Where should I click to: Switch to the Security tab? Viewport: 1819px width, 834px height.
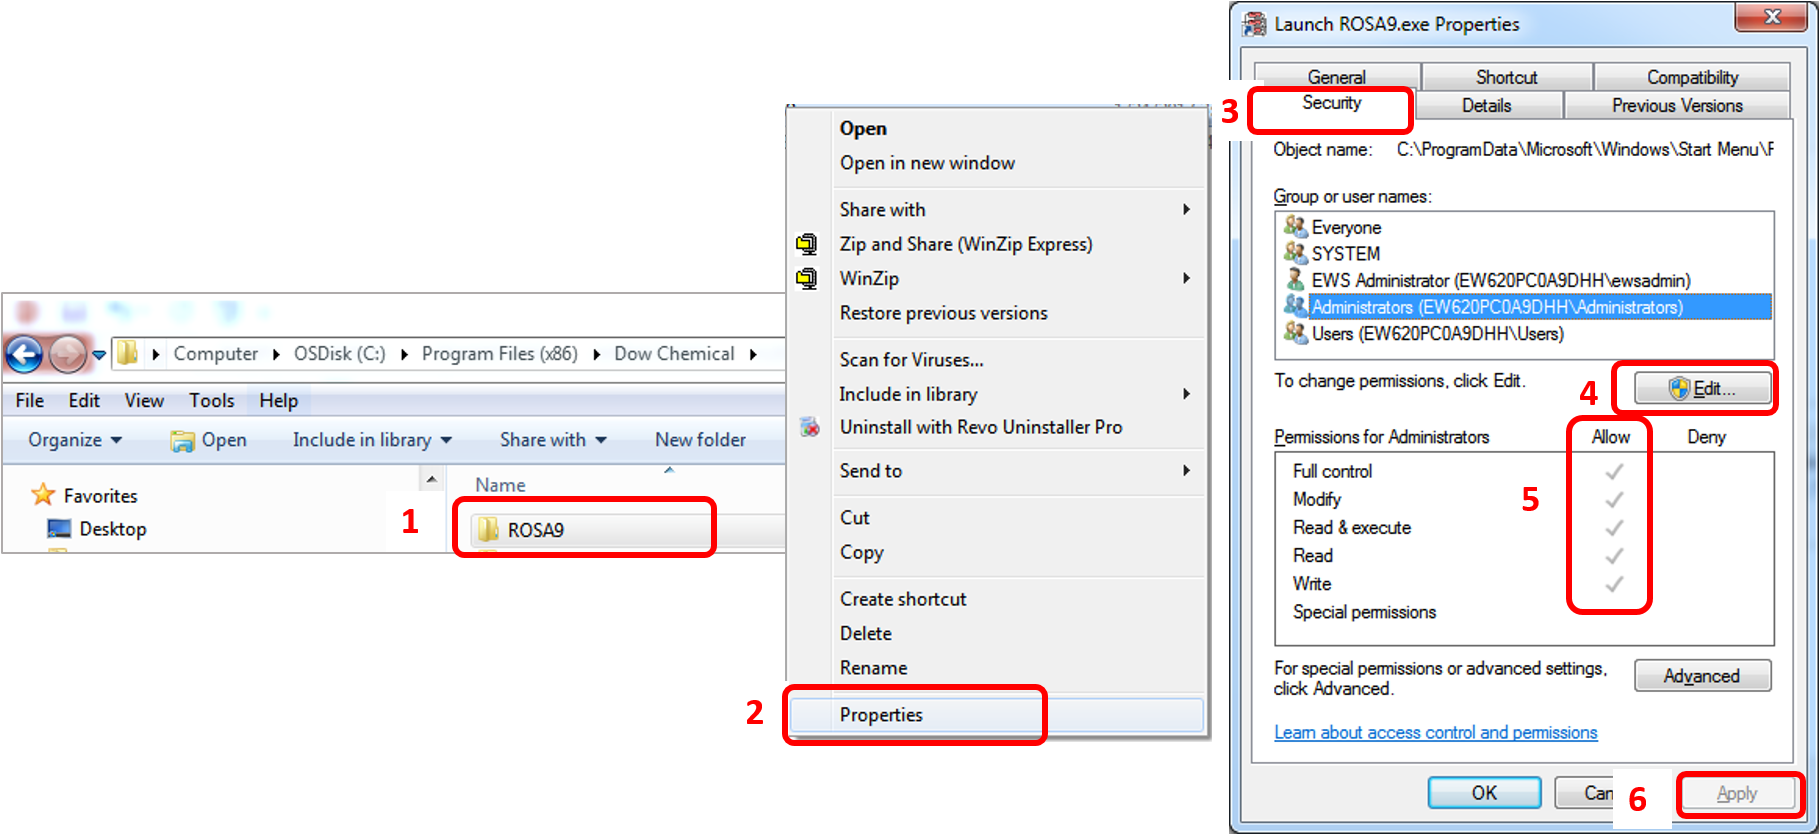coord(1331,104)
